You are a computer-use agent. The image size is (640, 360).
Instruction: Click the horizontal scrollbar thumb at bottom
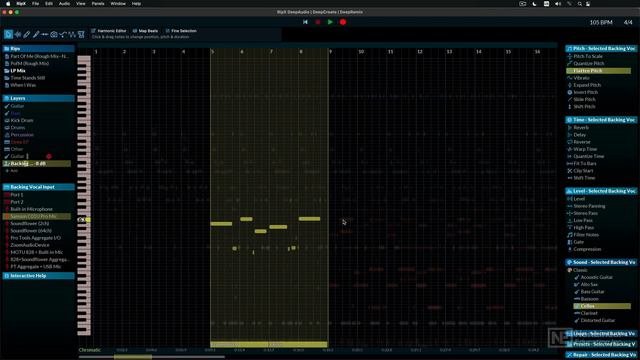pos(133,357)
